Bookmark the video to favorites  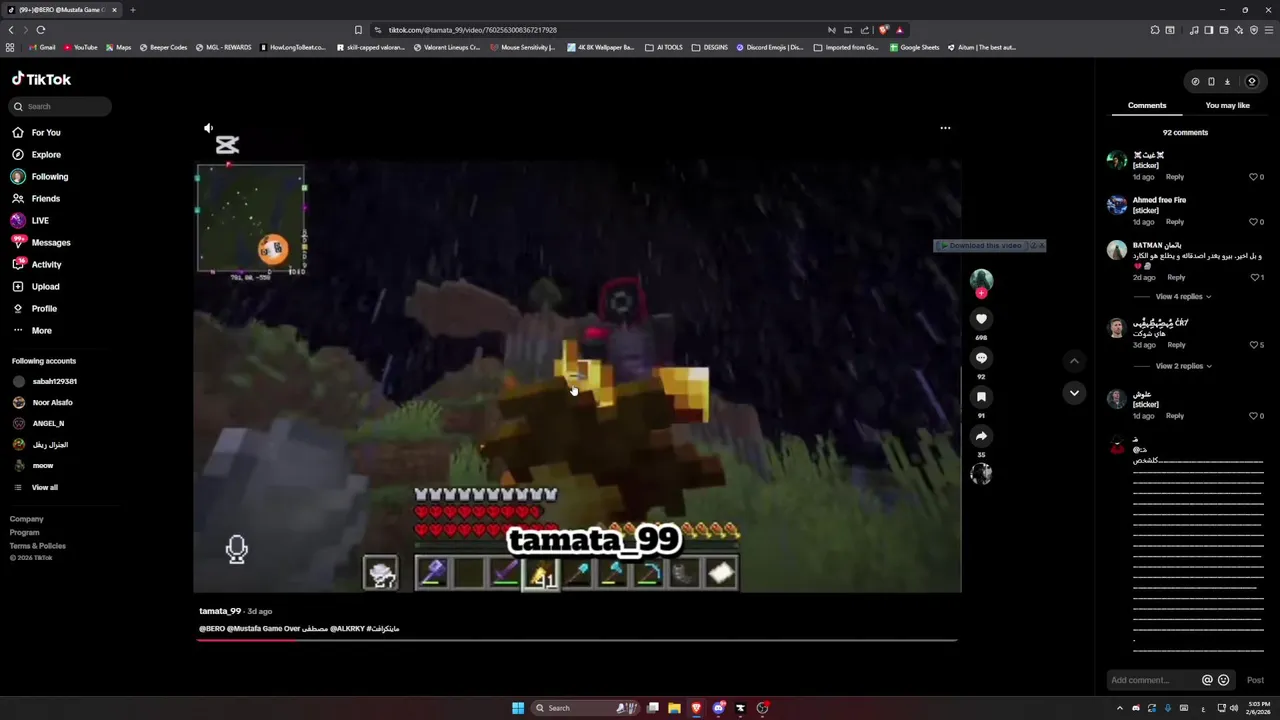tap(981, 397)
